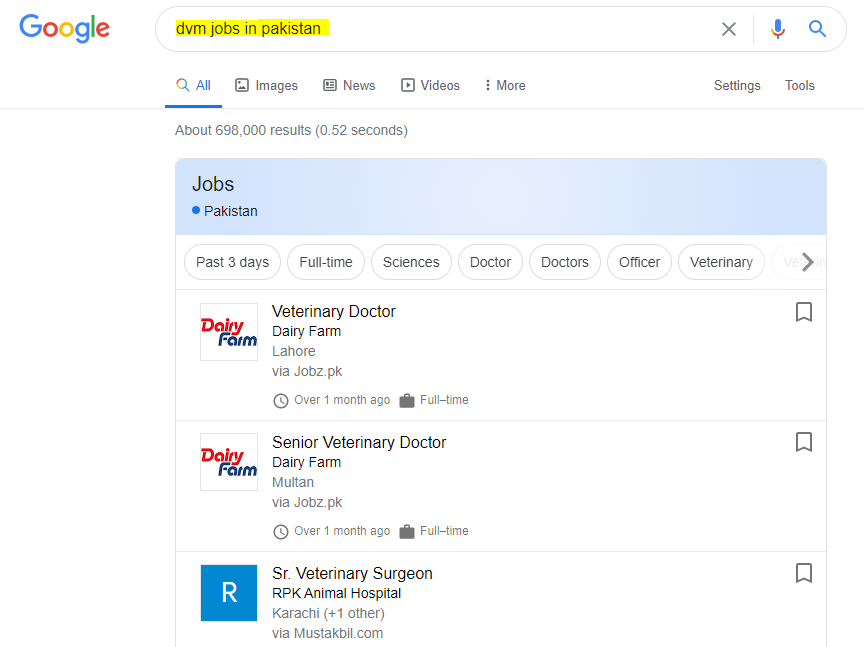864x647 pixels.
Task: Click the Google logo
Action: (64, 28)
